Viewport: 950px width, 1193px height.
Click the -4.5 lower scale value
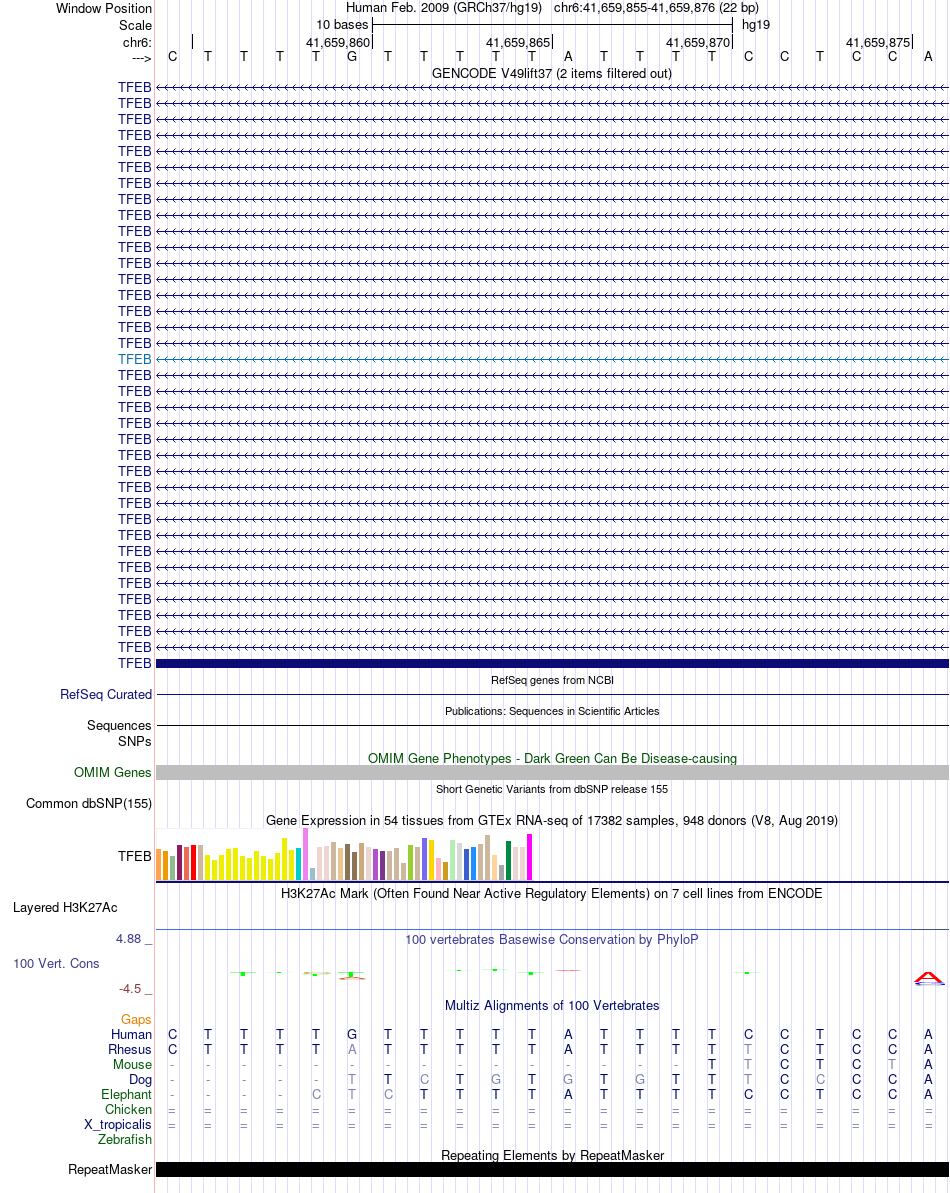pos(130,989)
